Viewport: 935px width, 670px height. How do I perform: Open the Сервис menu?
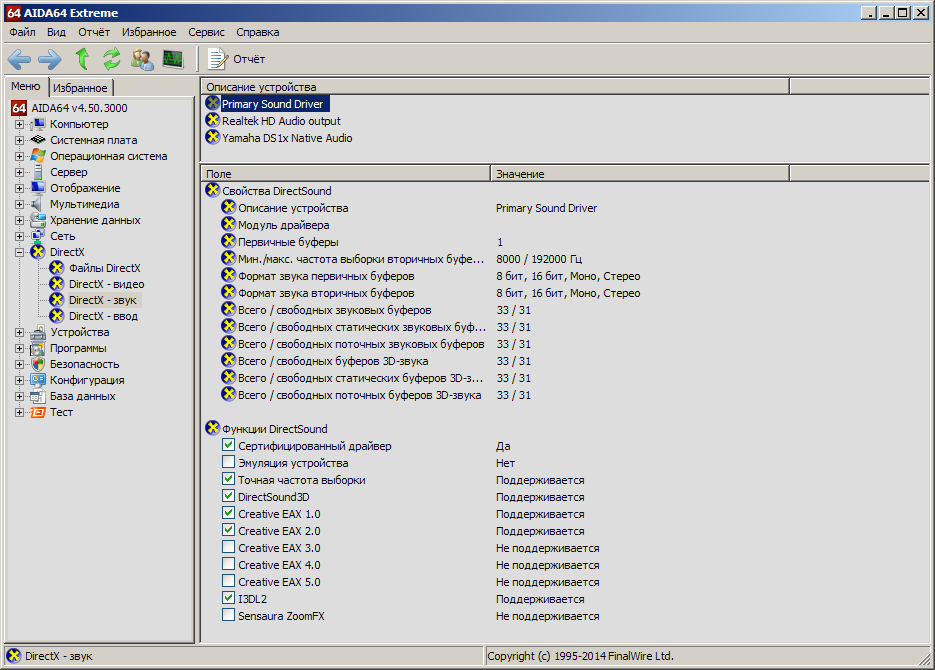coord(206,32)
